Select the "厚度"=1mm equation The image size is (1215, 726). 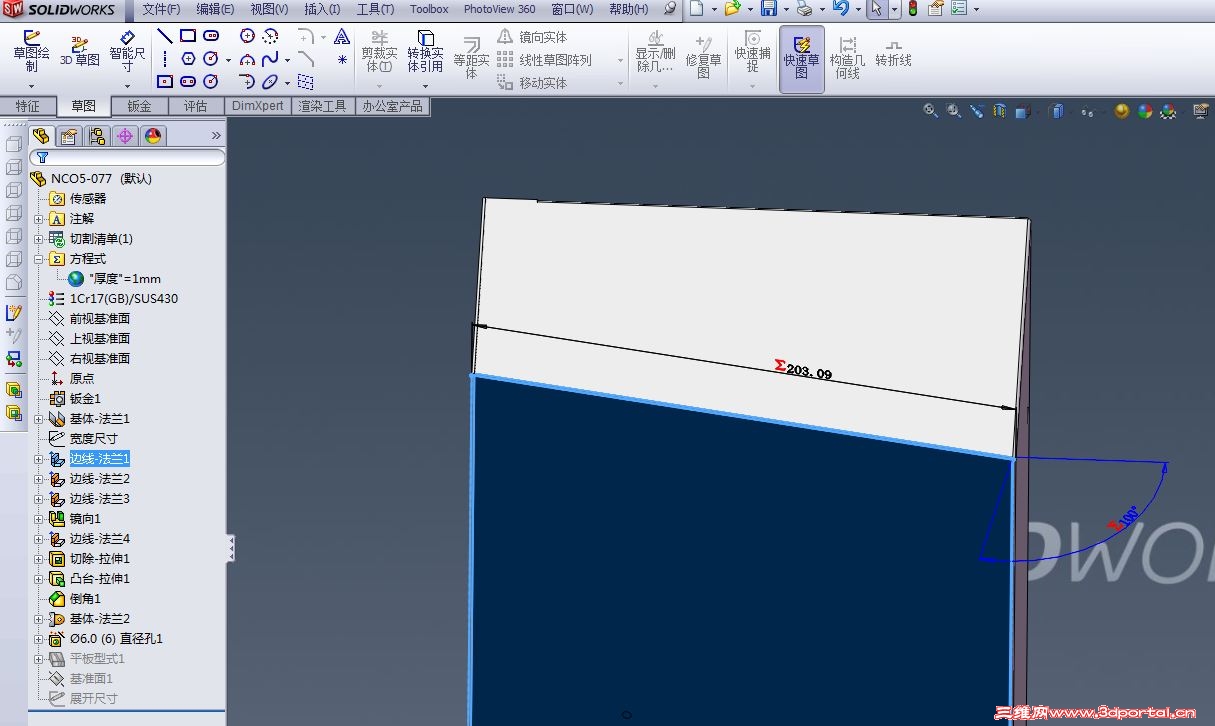pyautogui.click(x=124, y=278)
